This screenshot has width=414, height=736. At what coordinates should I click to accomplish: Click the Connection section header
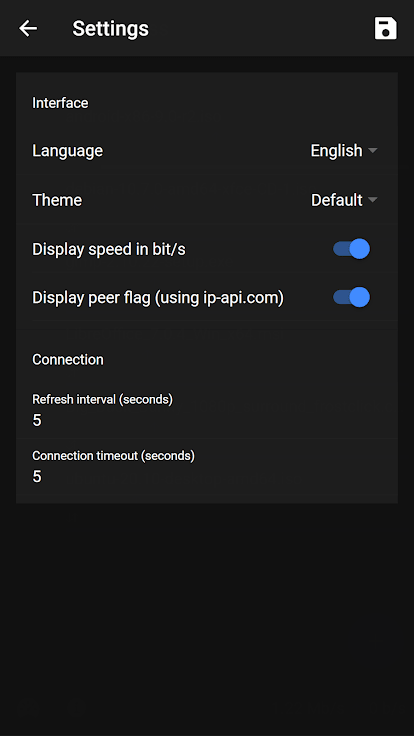68,360
